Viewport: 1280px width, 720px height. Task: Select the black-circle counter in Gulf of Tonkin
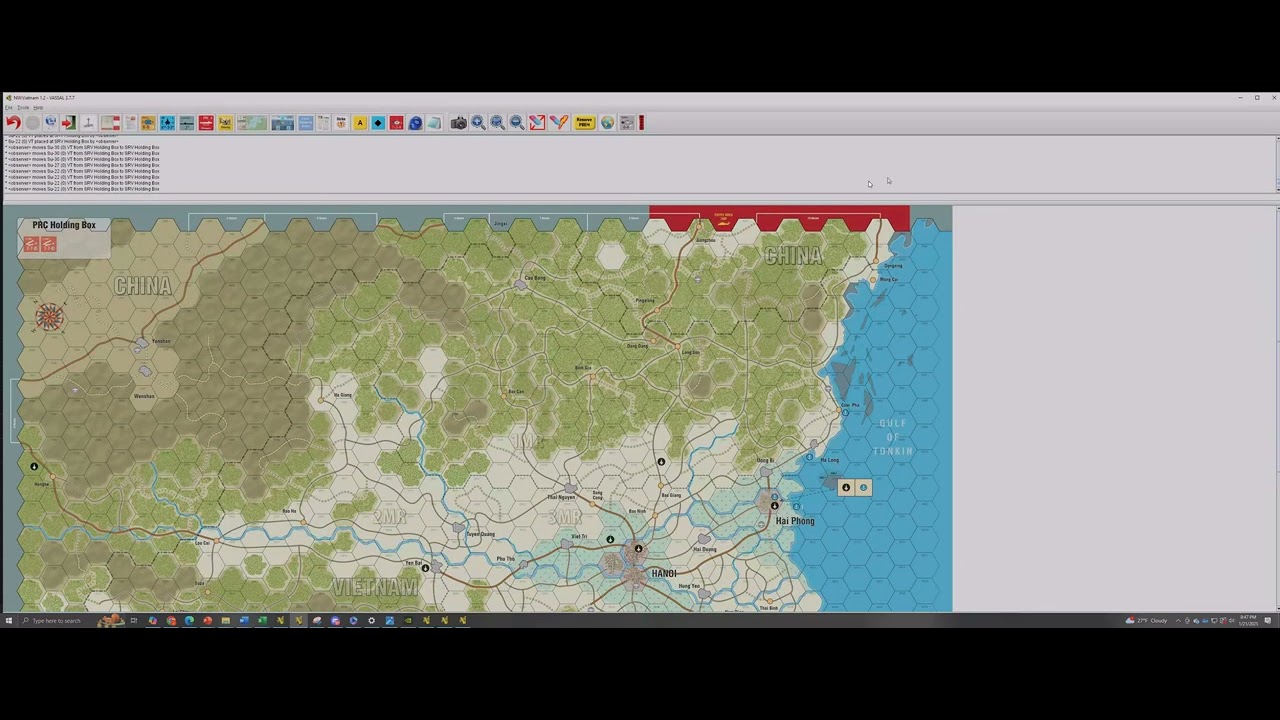pos(846,488)
